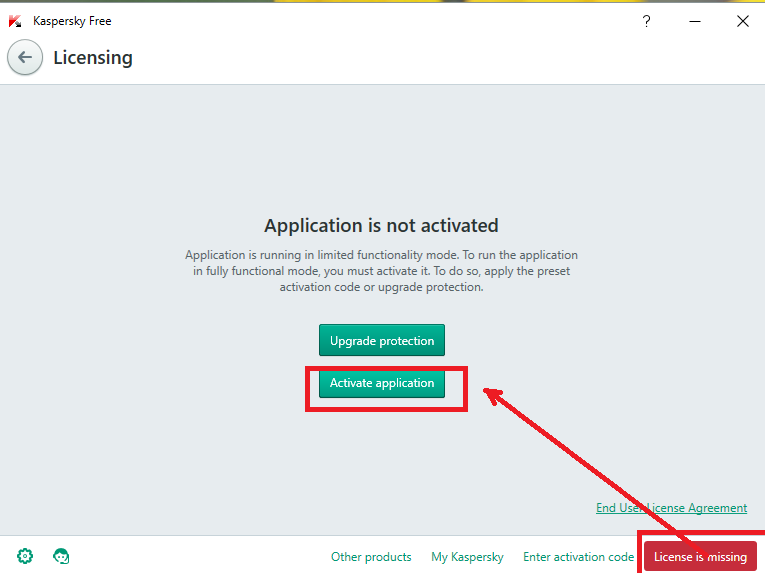
Task: Open support via the agent face icon
Action: (61, 556)
